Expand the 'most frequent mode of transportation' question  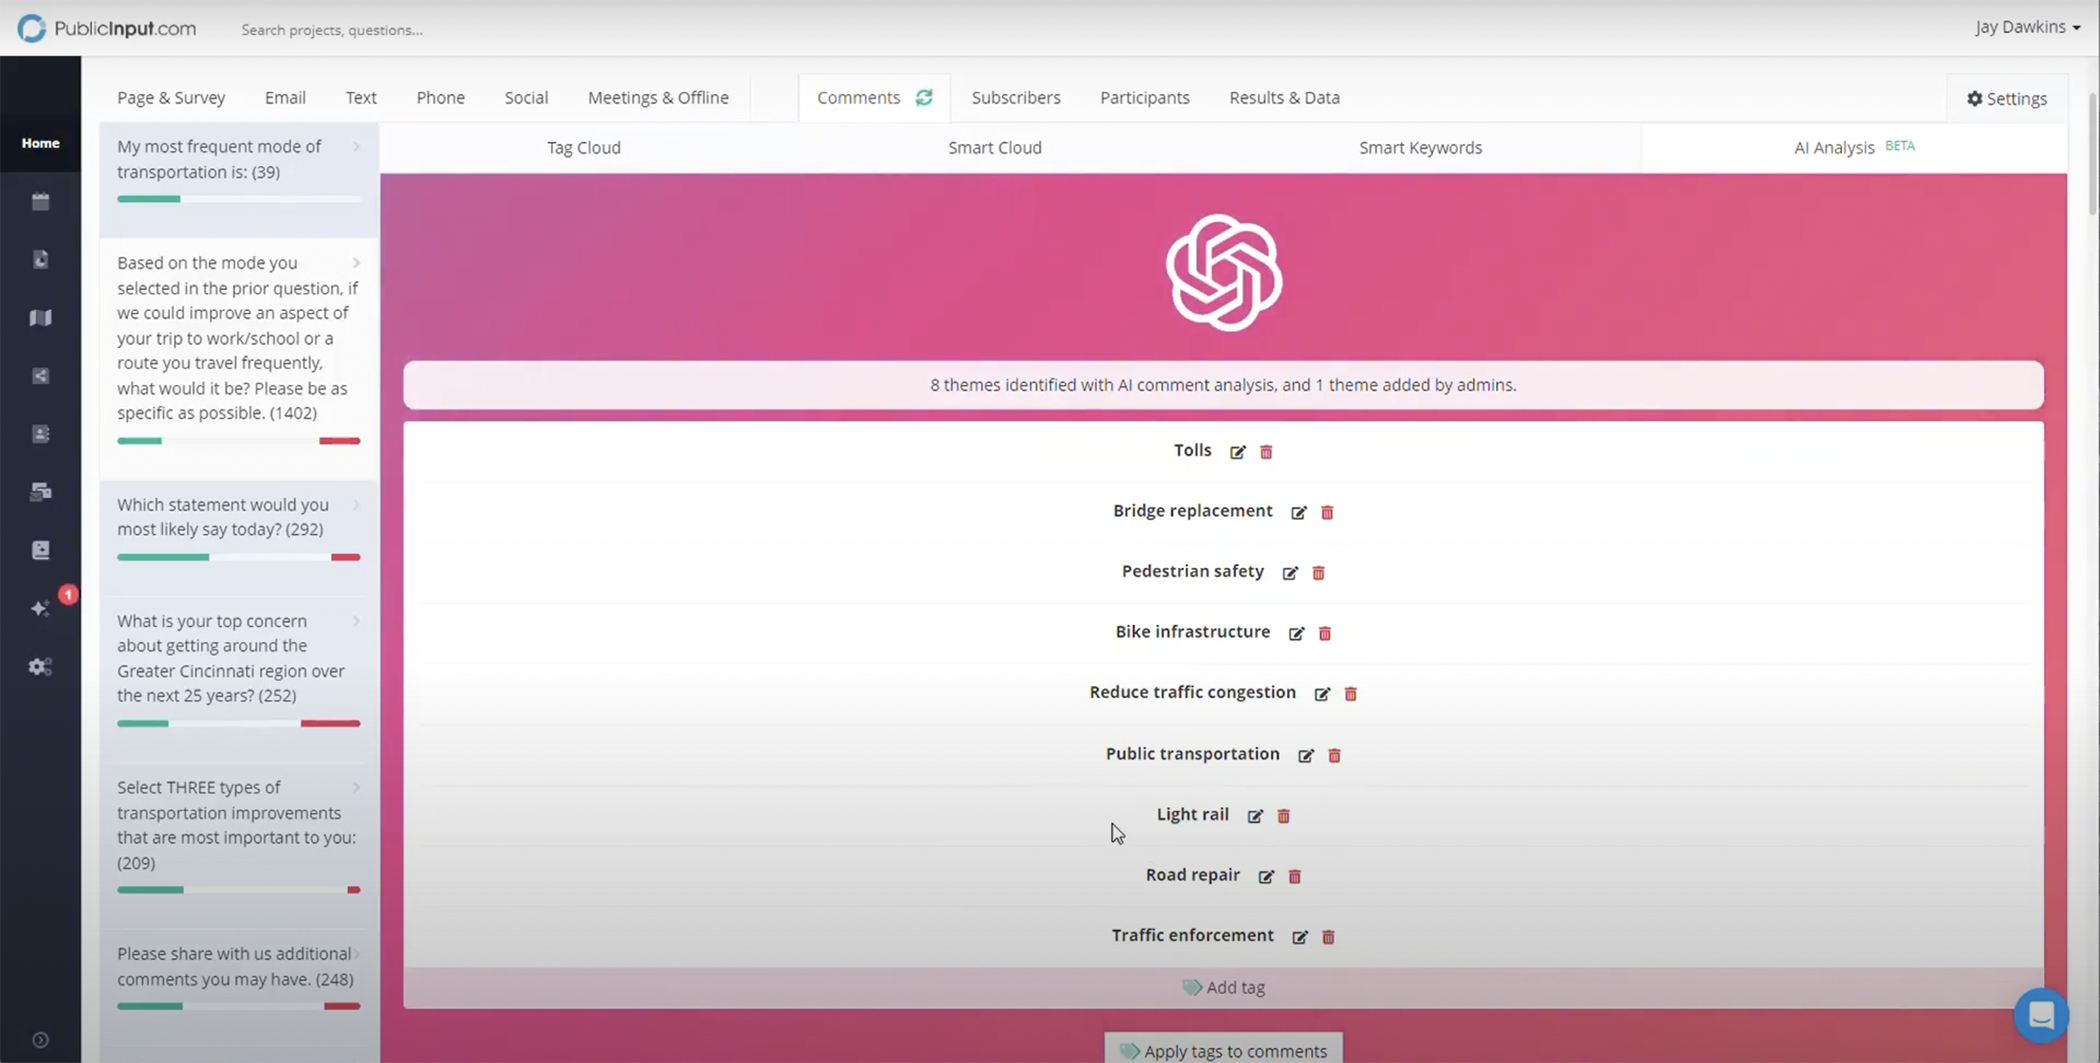pyautogui.click(x=356, y=147)
